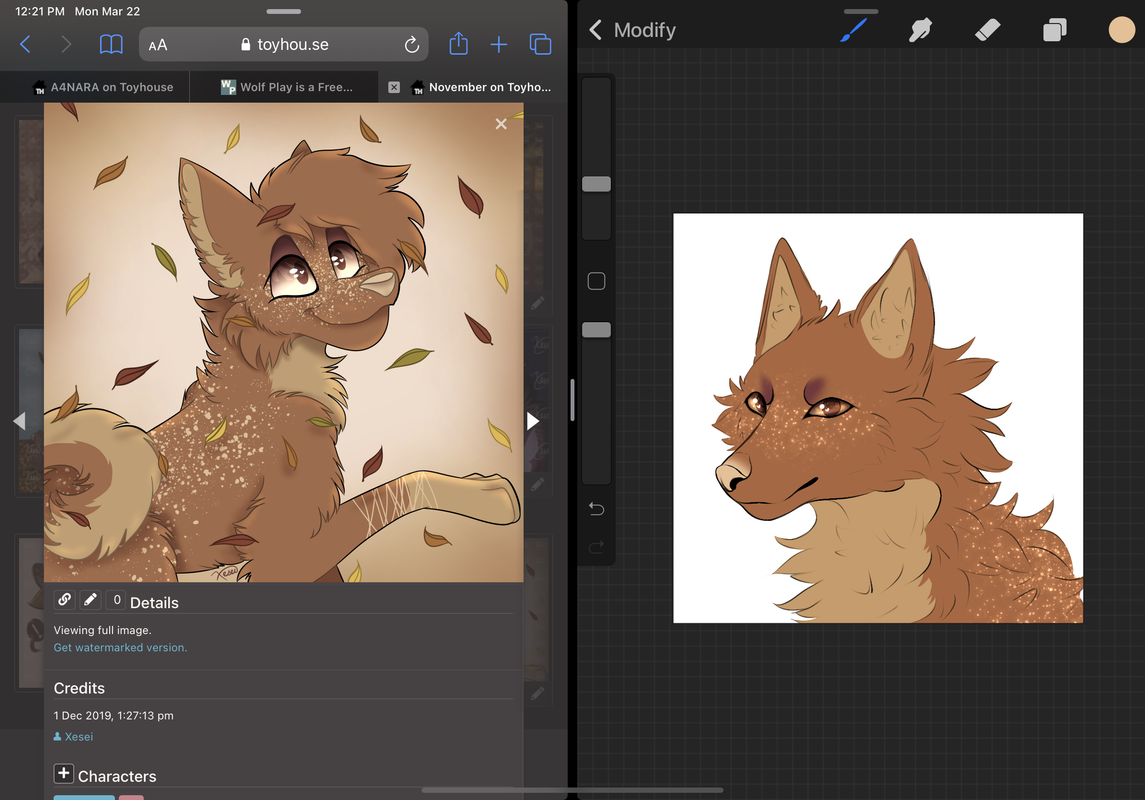Viewport: 1145px width, 800px height.
Task: Click Get watermarked version link
Action: tap(120, 647)
